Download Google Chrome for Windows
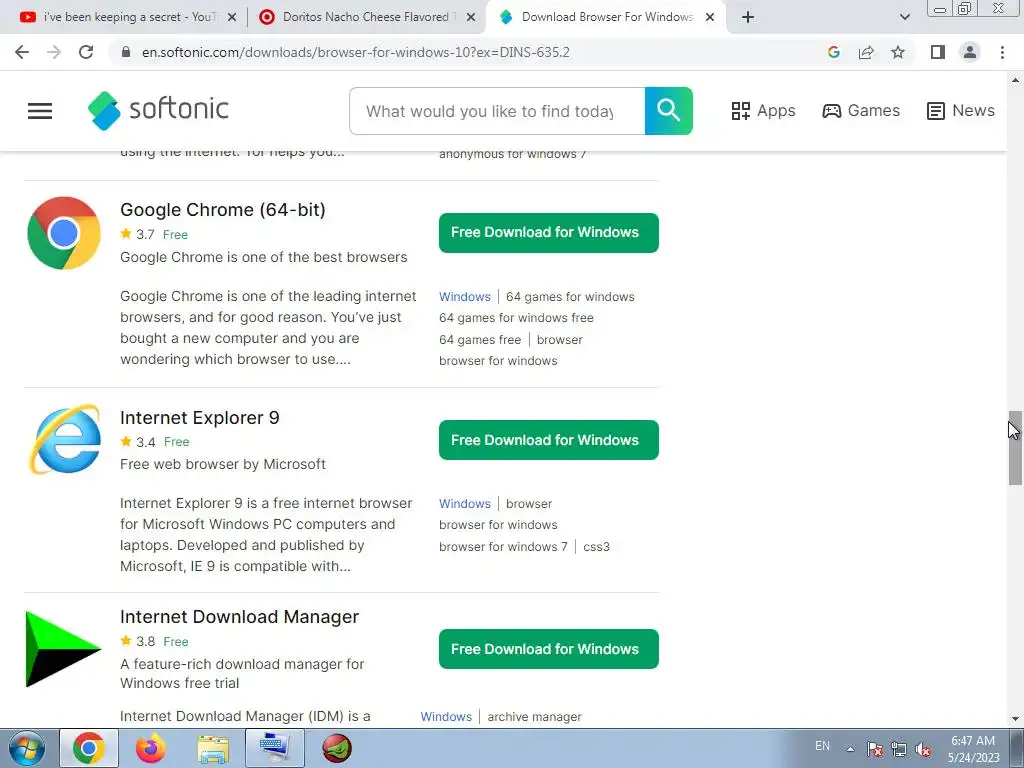 click(549, 232)
